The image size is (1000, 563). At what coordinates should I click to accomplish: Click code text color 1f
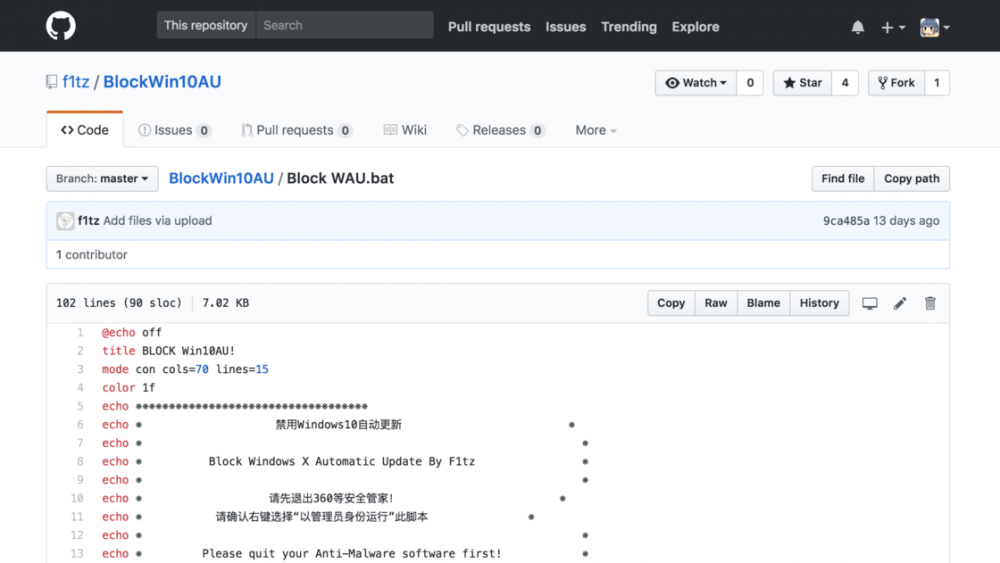tap(128, 388)
